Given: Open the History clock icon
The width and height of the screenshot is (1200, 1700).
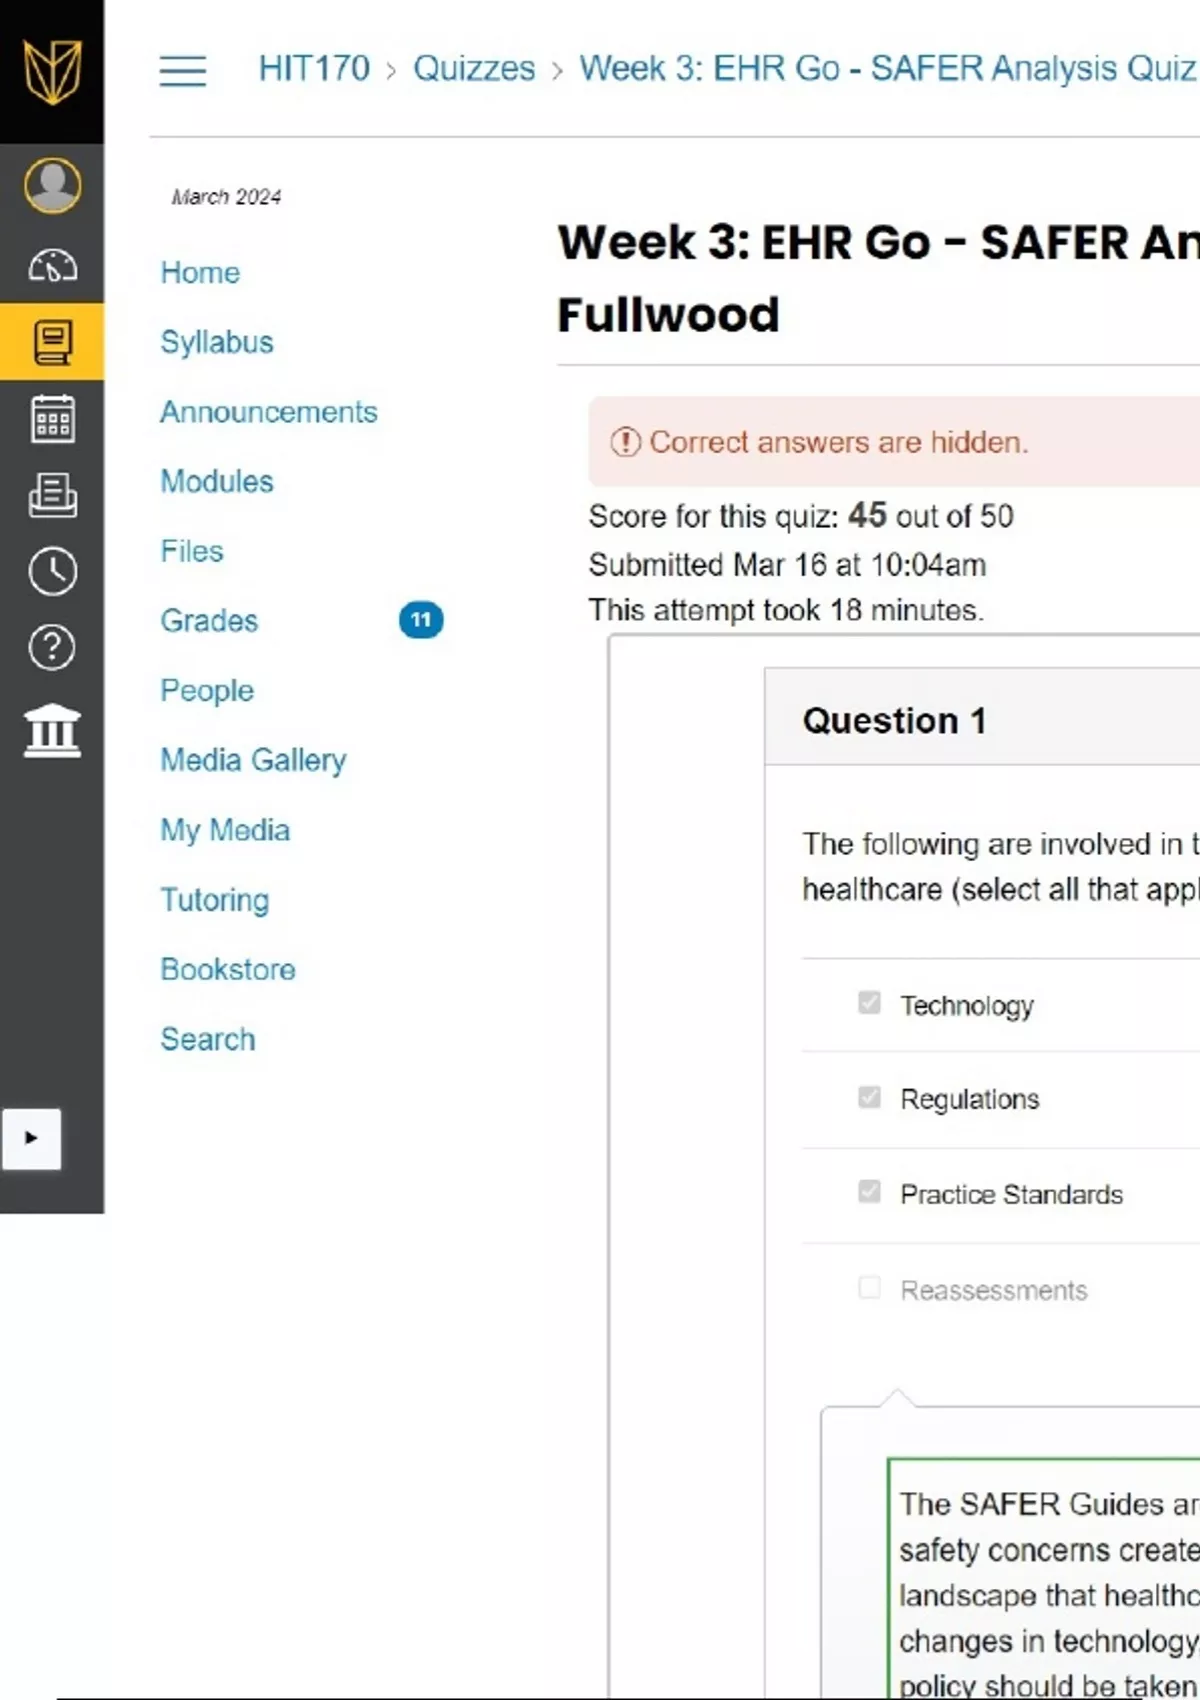Looking at the screenshot, I should pyautogui.click(x=52, y=572).
